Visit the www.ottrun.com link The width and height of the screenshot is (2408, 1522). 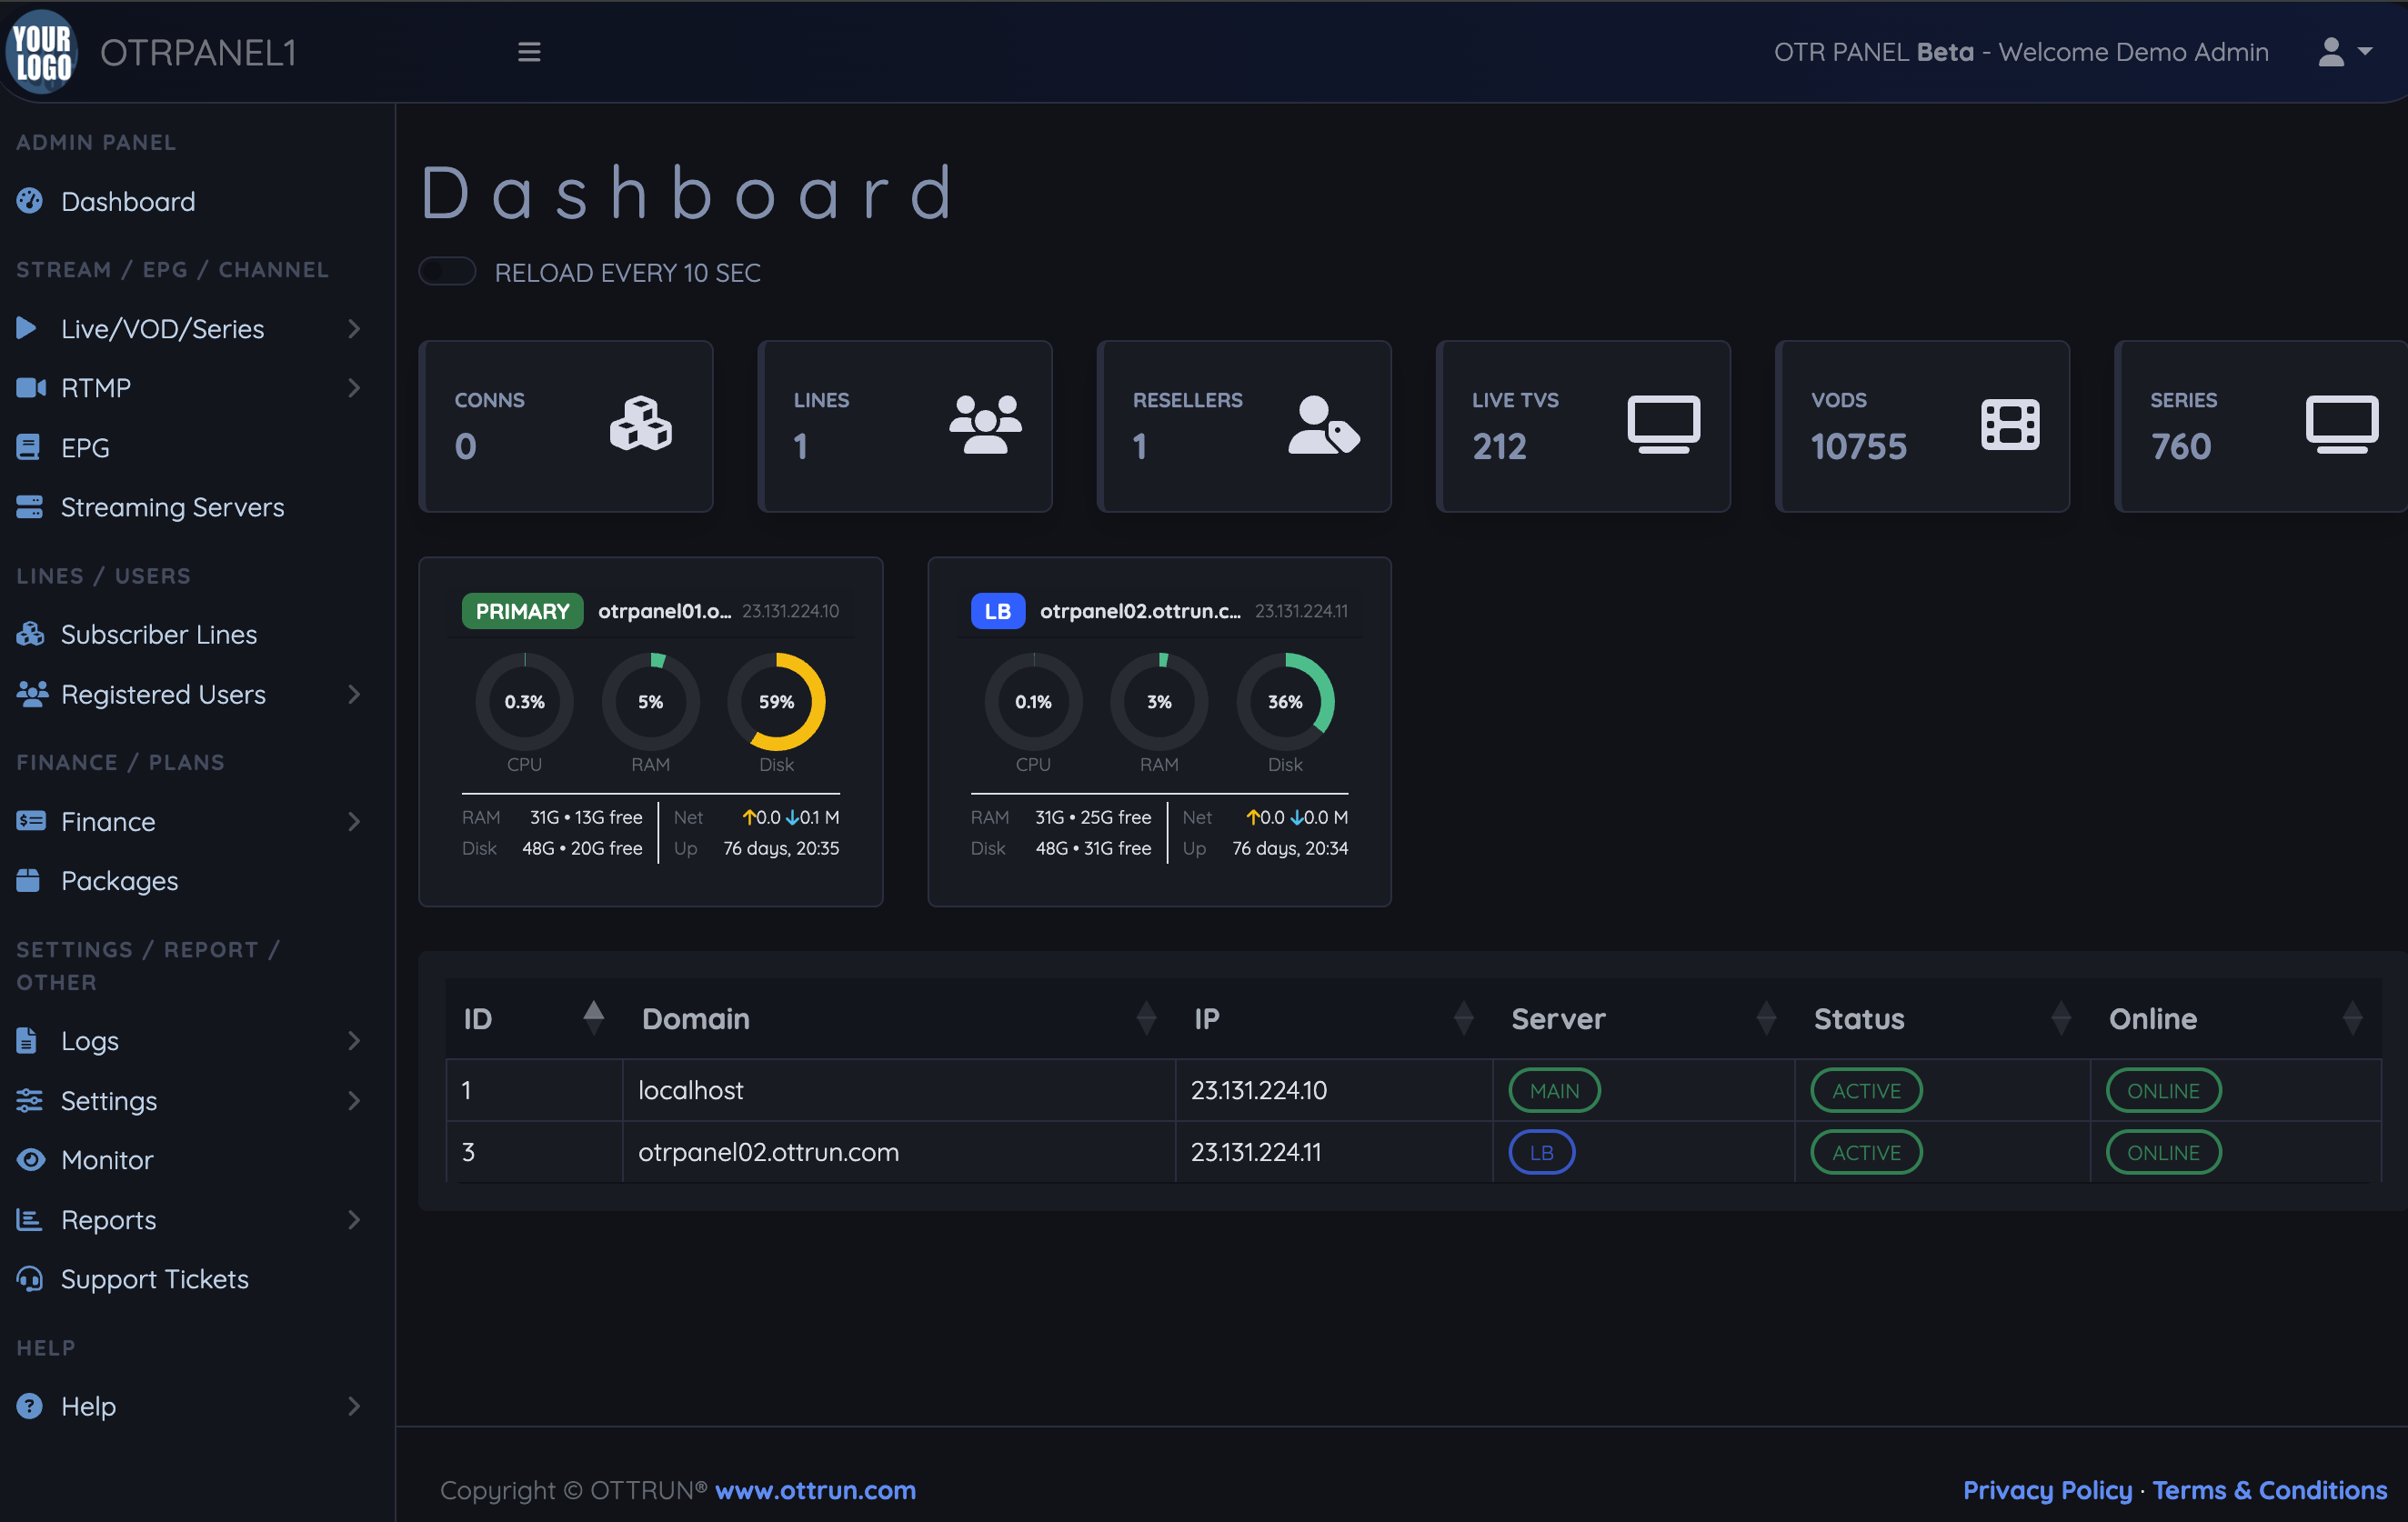coord(815,1489)
